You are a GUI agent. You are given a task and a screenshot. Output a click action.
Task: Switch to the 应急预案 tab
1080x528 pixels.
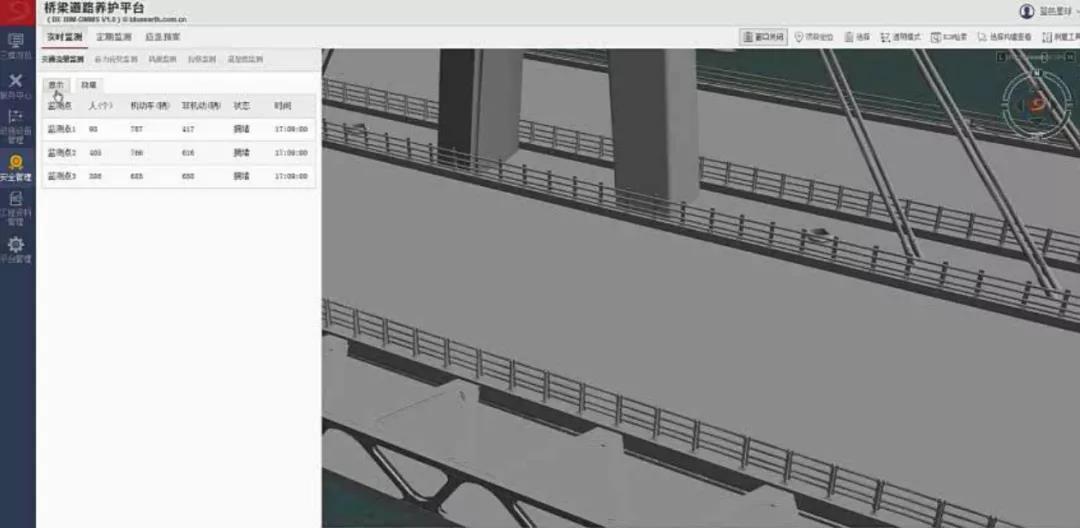tap(163, 37)
